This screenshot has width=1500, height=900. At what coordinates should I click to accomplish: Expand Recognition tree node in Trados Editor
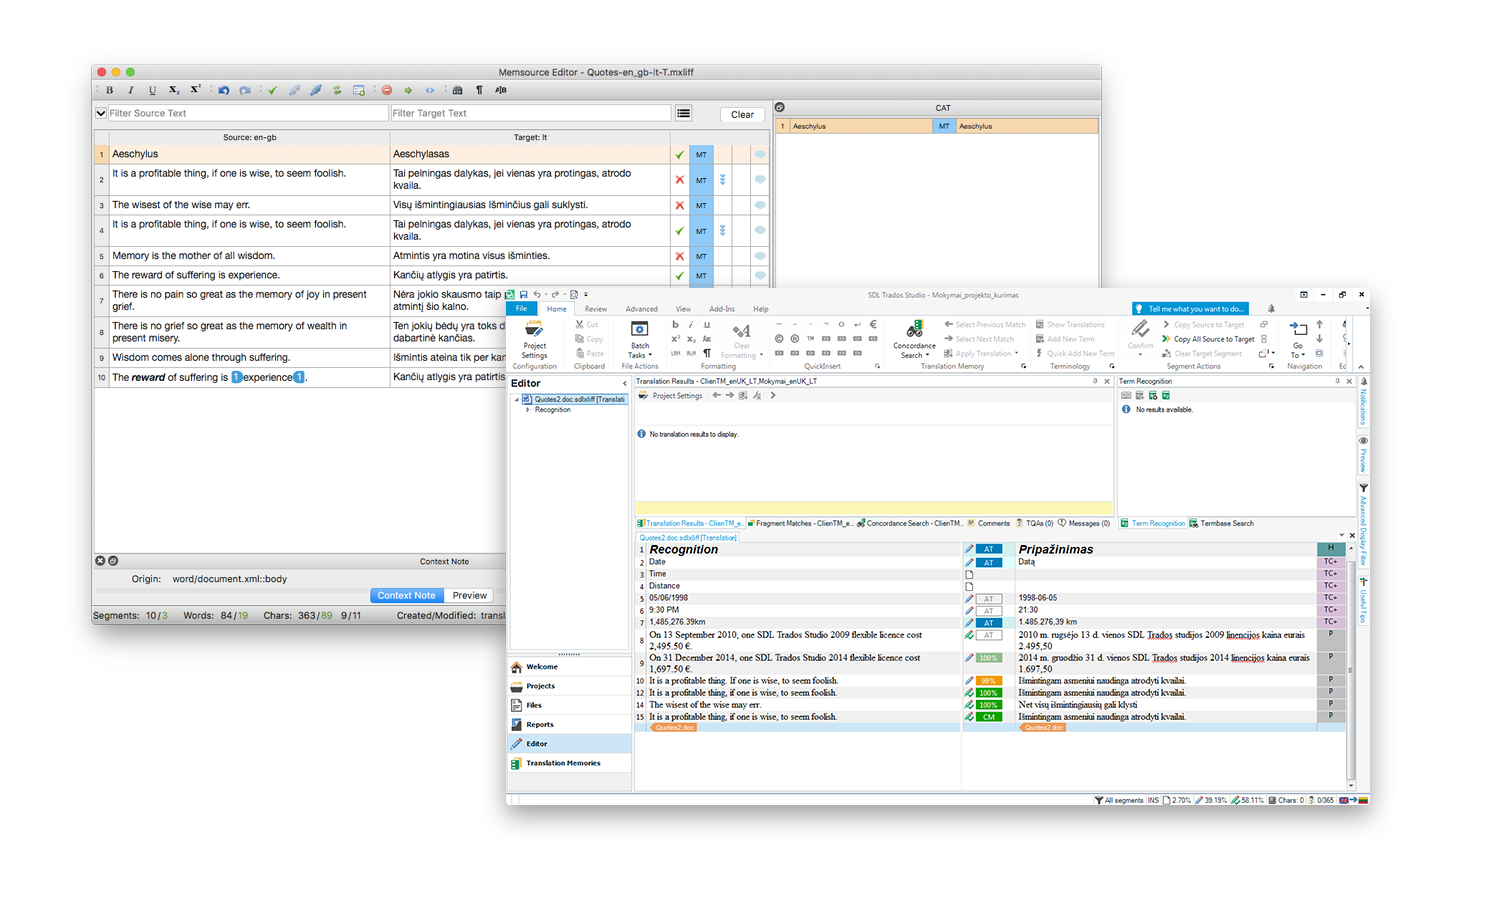(x=528, y=410)
